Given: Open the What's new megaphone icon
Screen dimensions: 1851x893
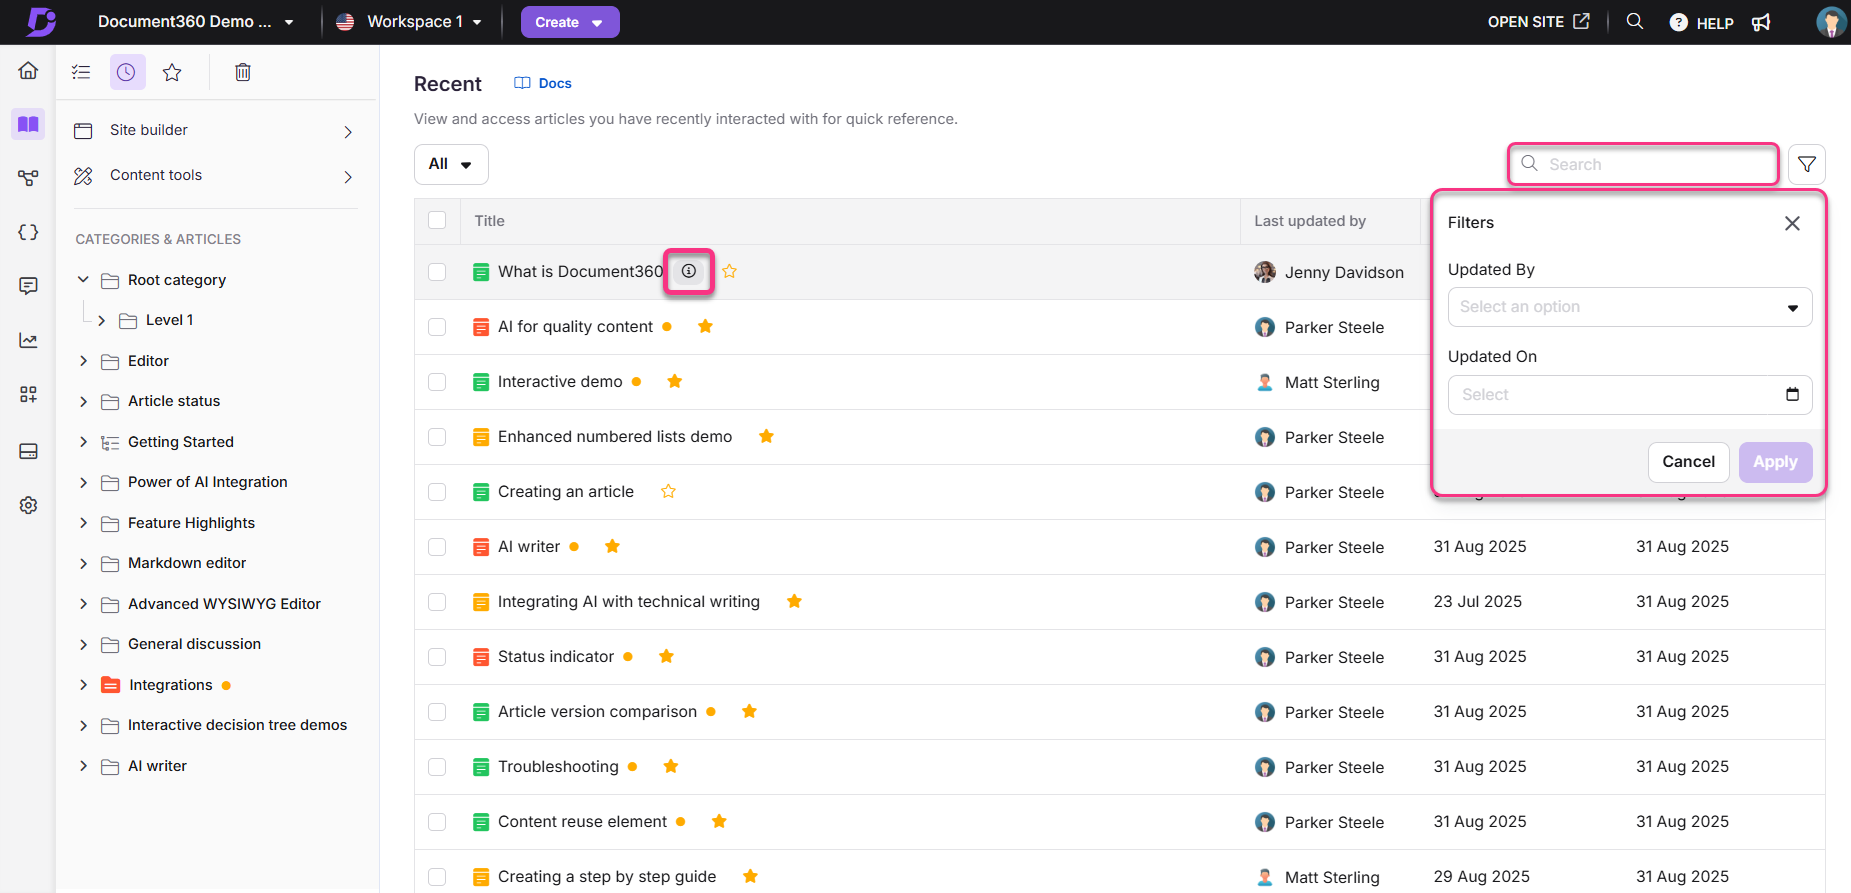Looking at the screenshot, I should pyautogui.click(x=1762, y=22).
